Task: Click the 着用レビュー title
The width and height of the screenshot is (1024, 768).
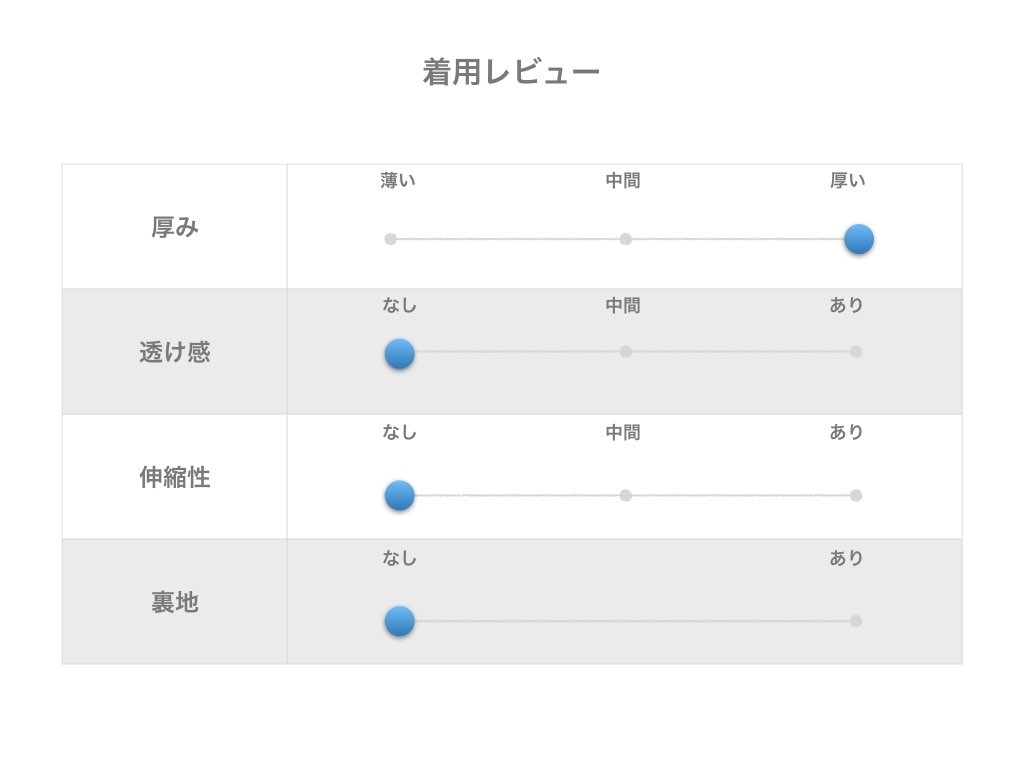Action: [511, 73]
